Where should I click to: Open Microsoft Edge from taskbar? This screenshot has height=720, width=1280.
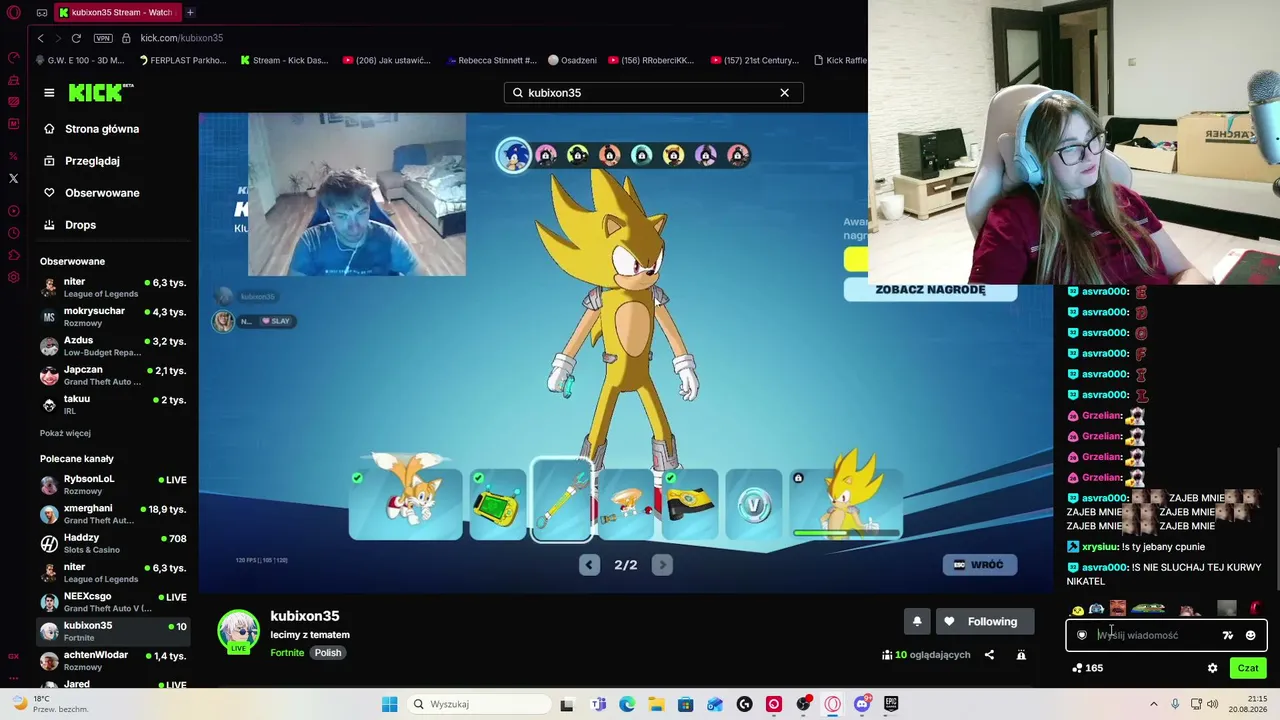pos(627,704)
